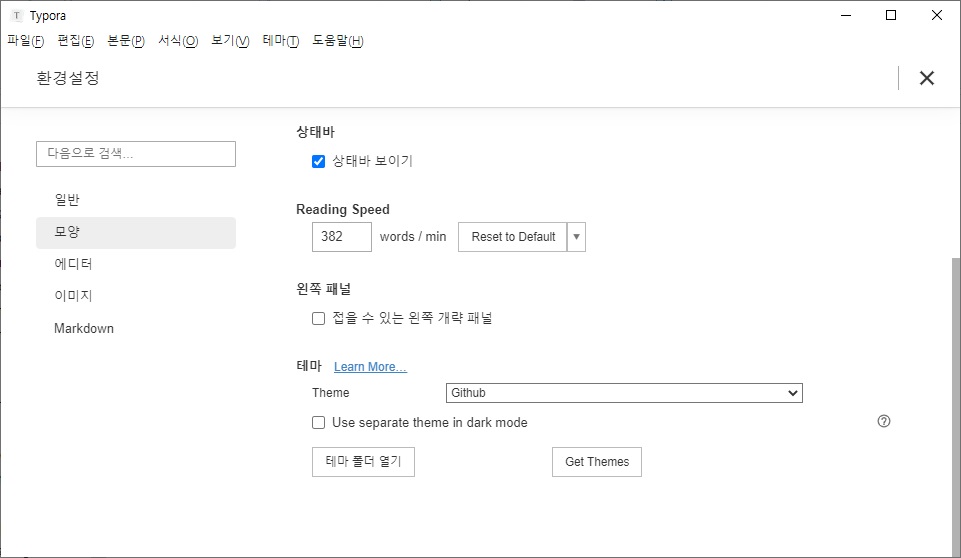
Task: Switch to the Markdown settings category
Action: tap(135, 329)
